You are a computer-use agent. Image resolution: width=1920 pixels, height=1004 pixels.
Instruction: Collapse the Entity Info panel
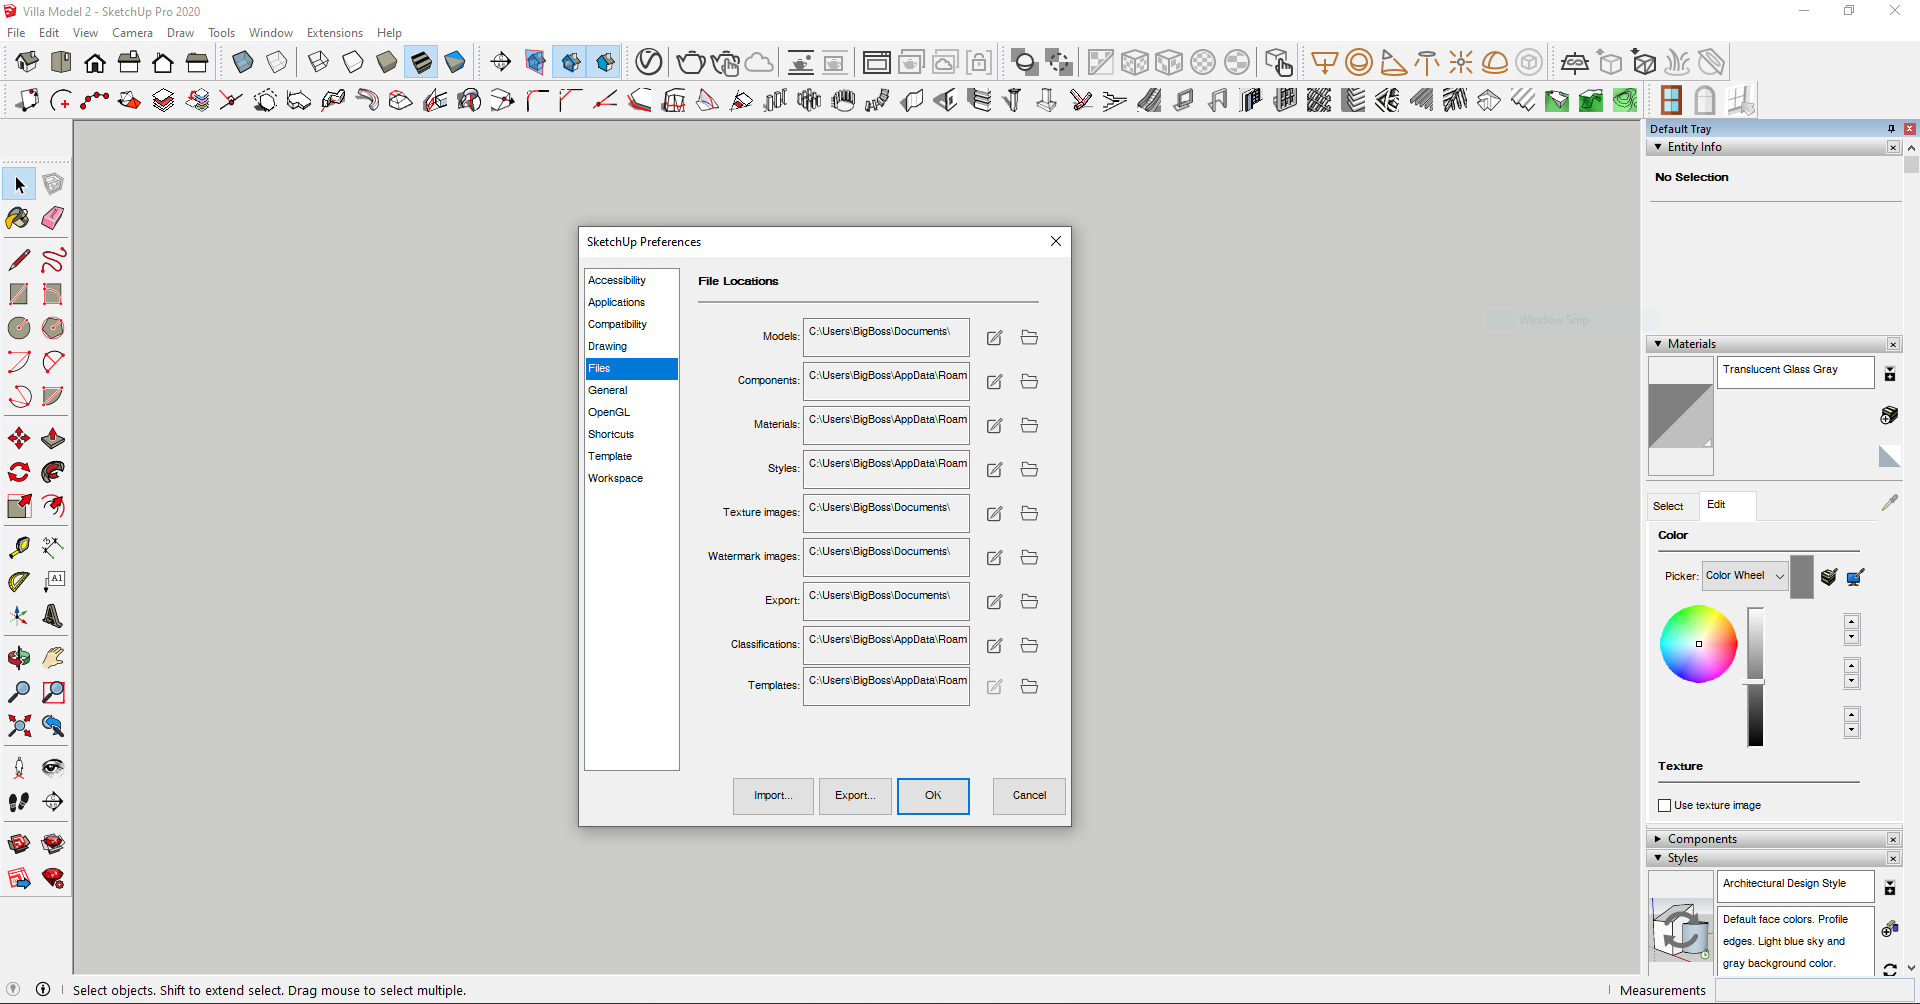(1658, 147)
